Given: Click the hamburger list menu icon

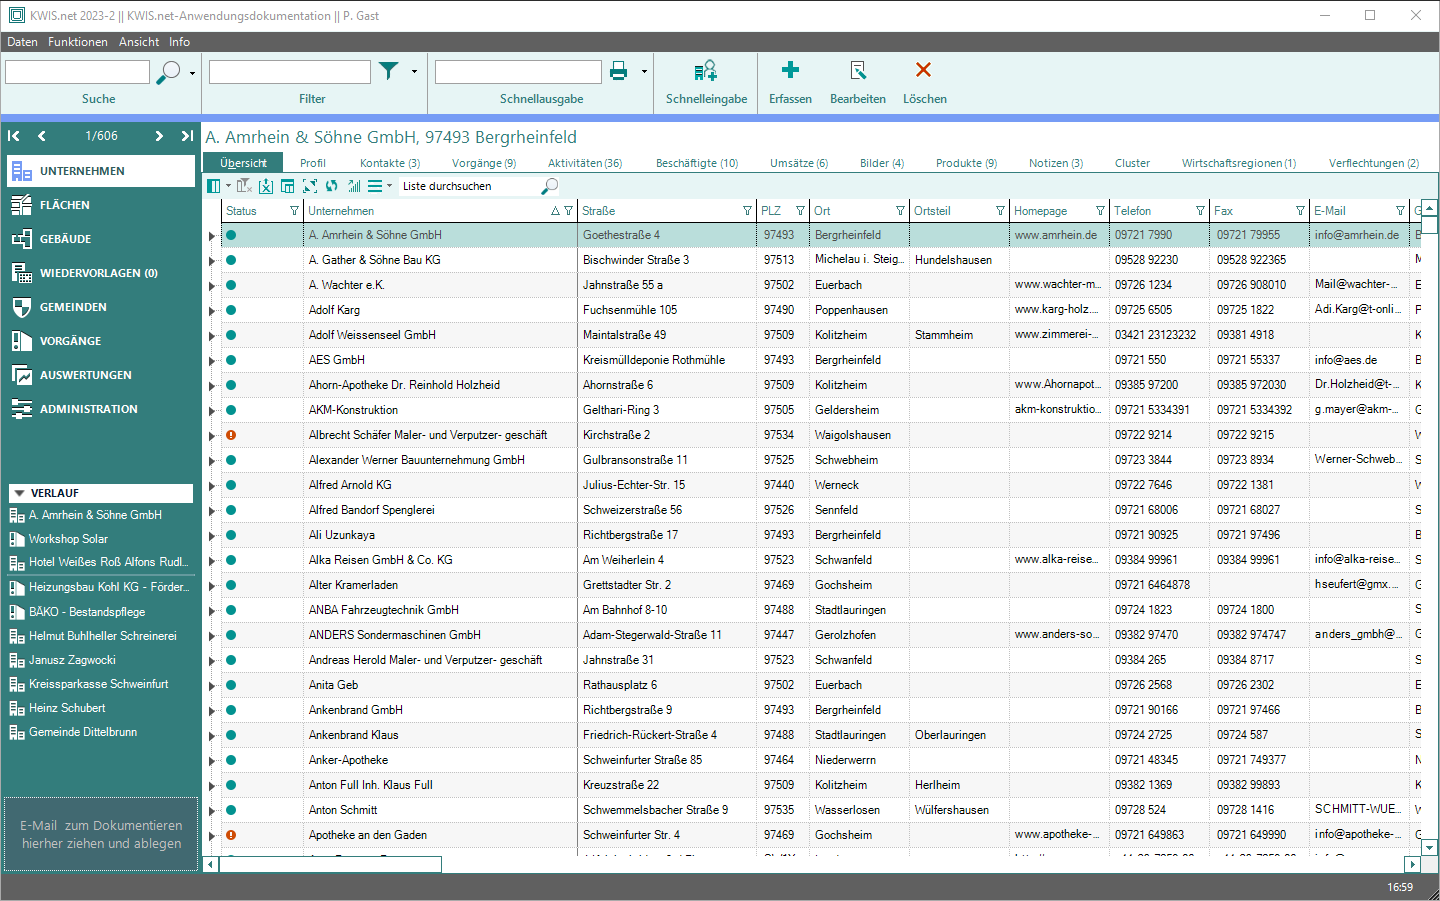Looking at the screenshot, I should pyautogui.click(x=375, y=186).
